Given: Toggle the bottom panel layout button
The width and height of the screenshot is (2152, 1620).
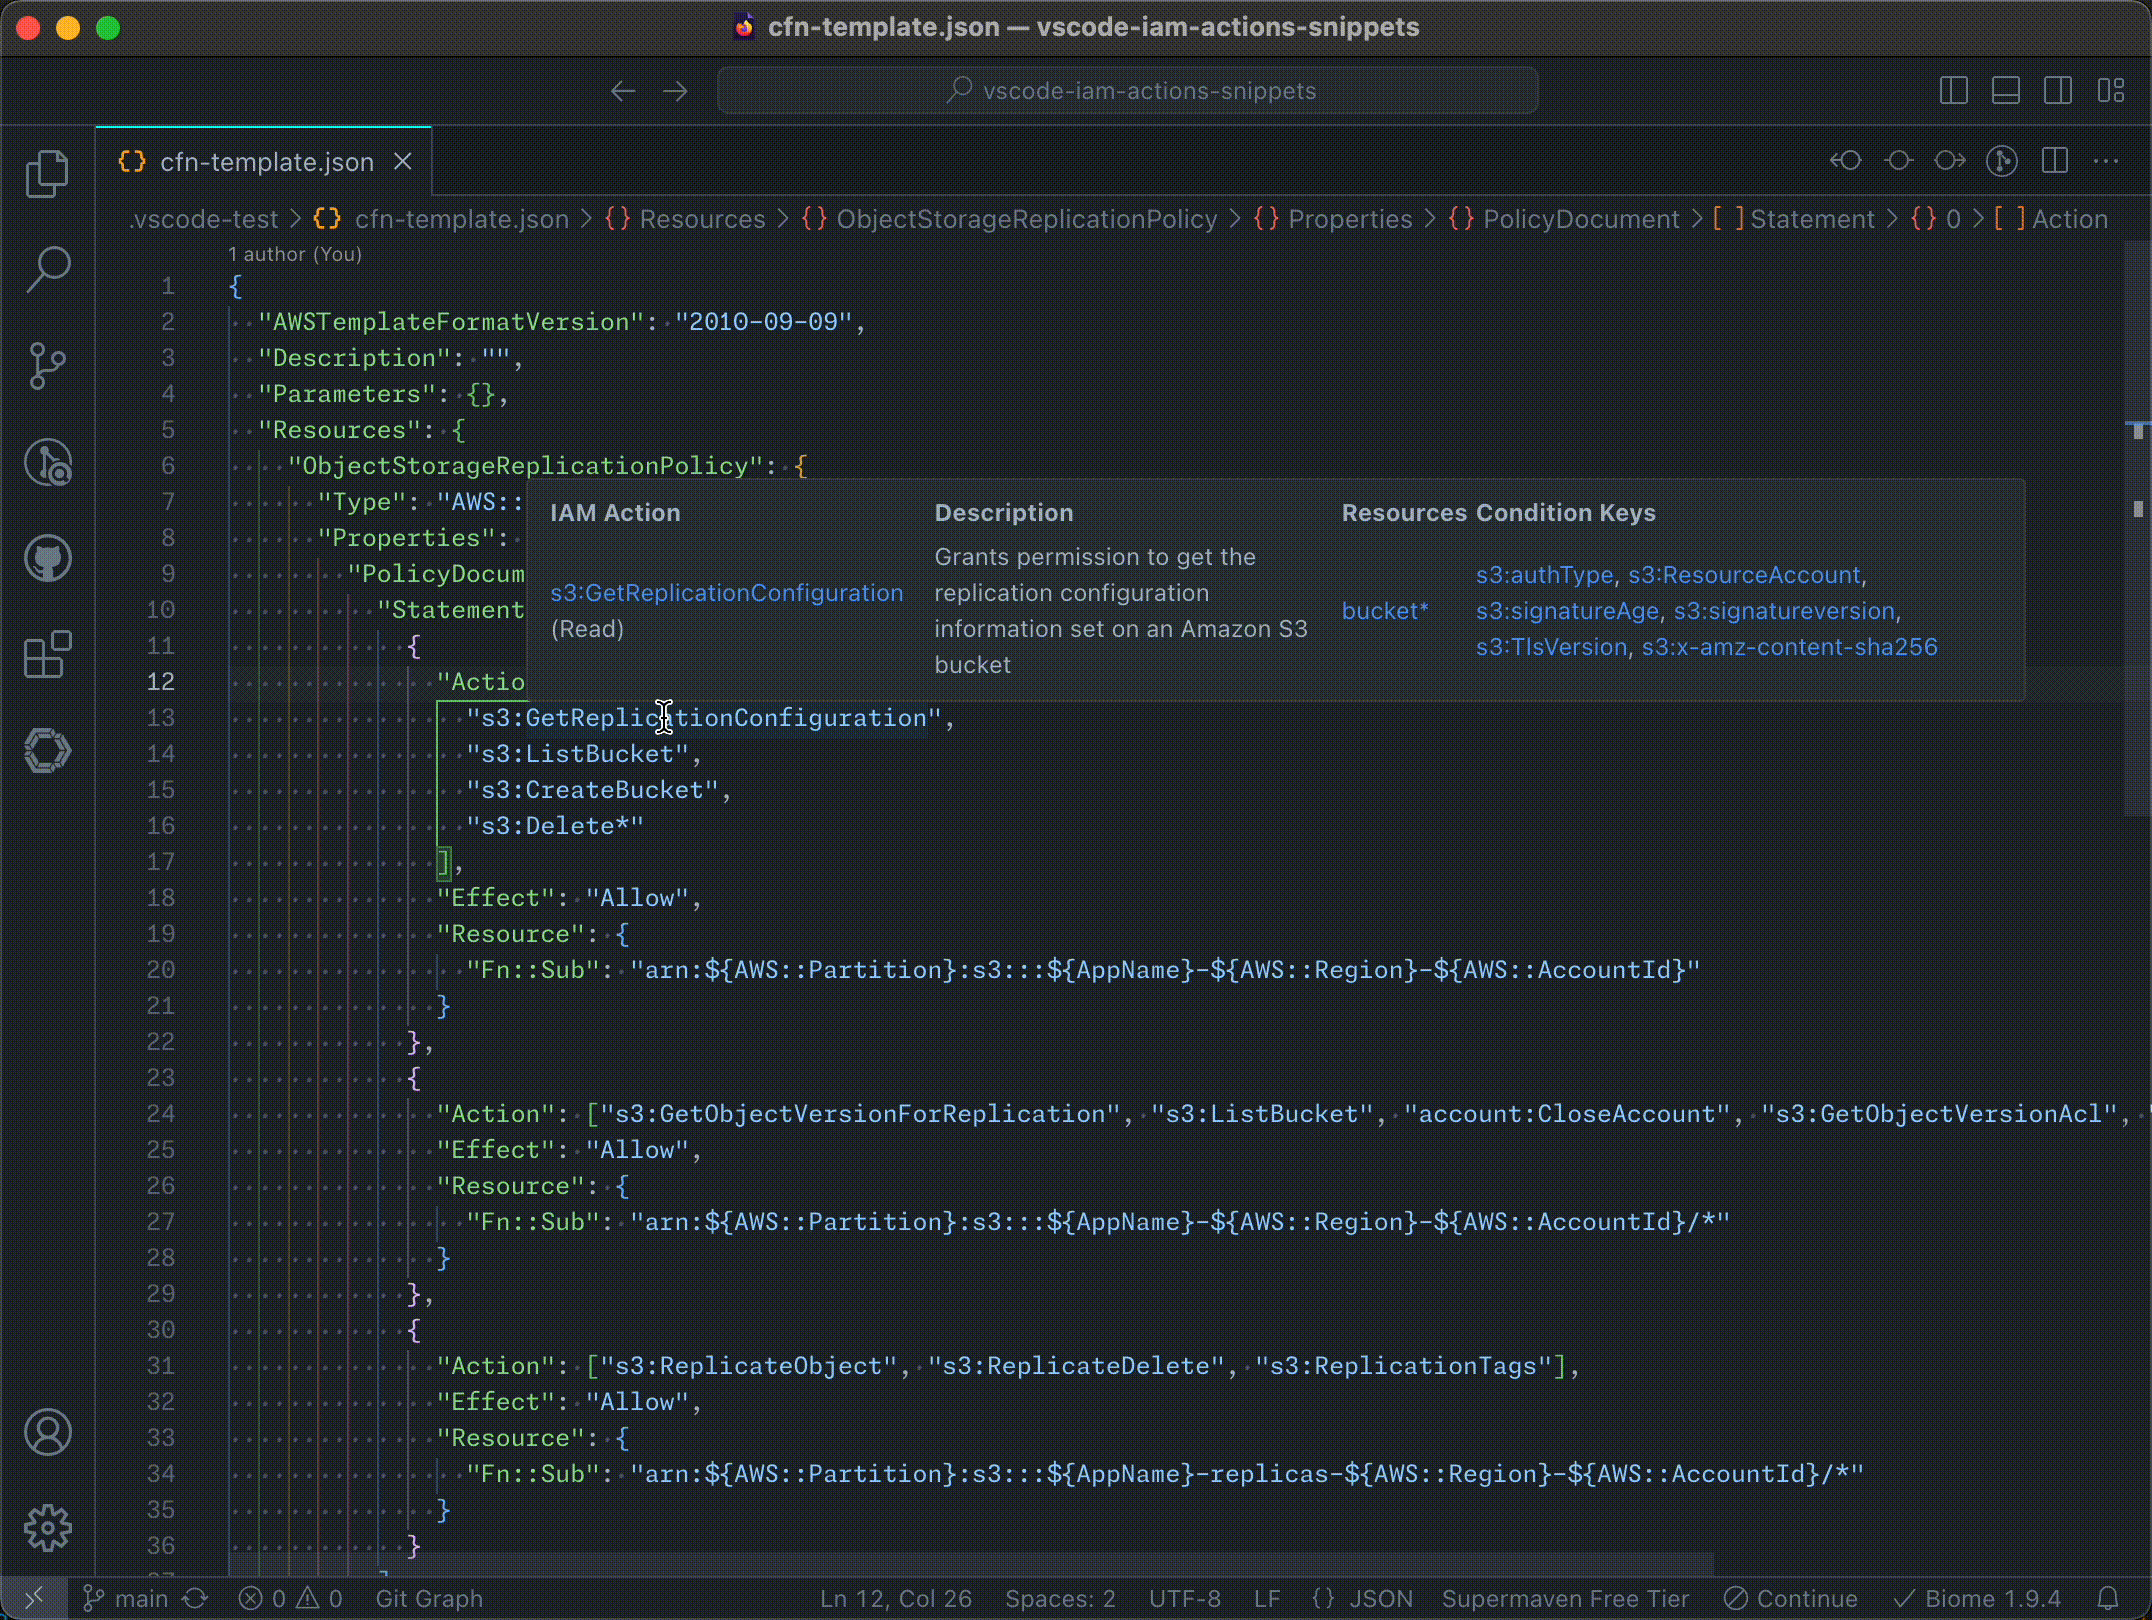Looking at the screenshot, I should [2005, 91].
